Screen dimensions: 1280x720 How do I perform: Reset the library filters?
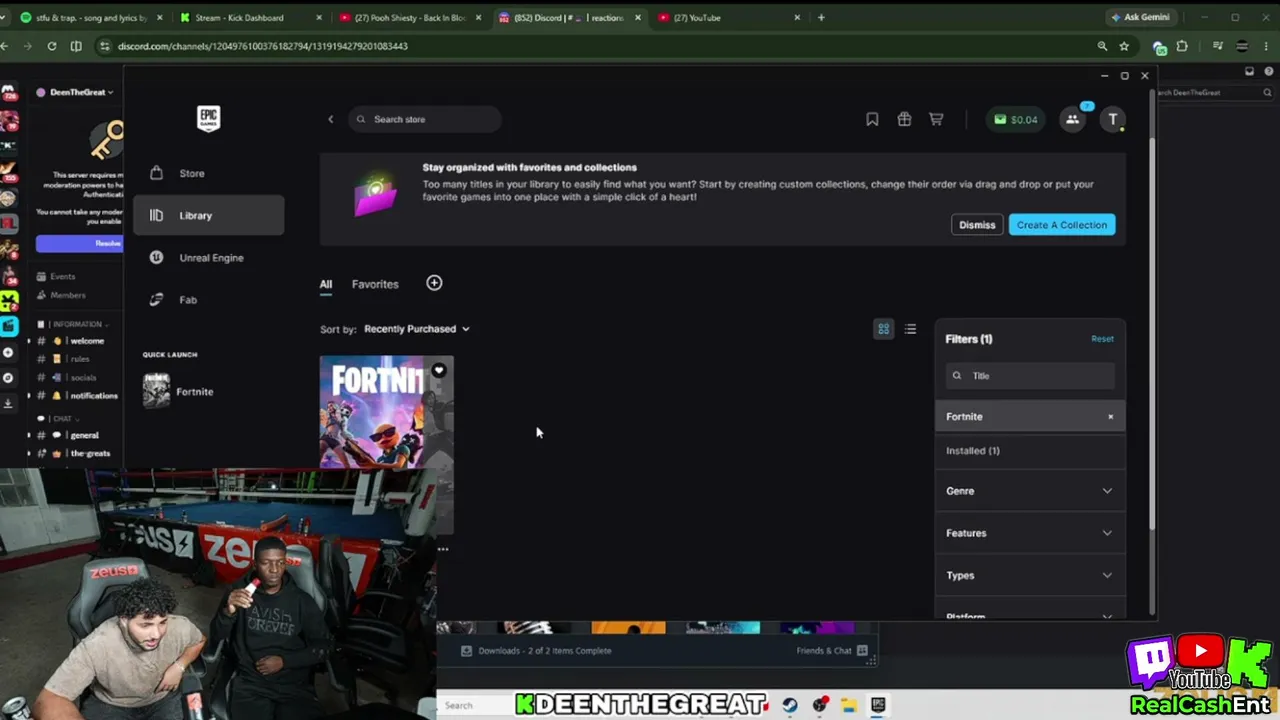1102,339
